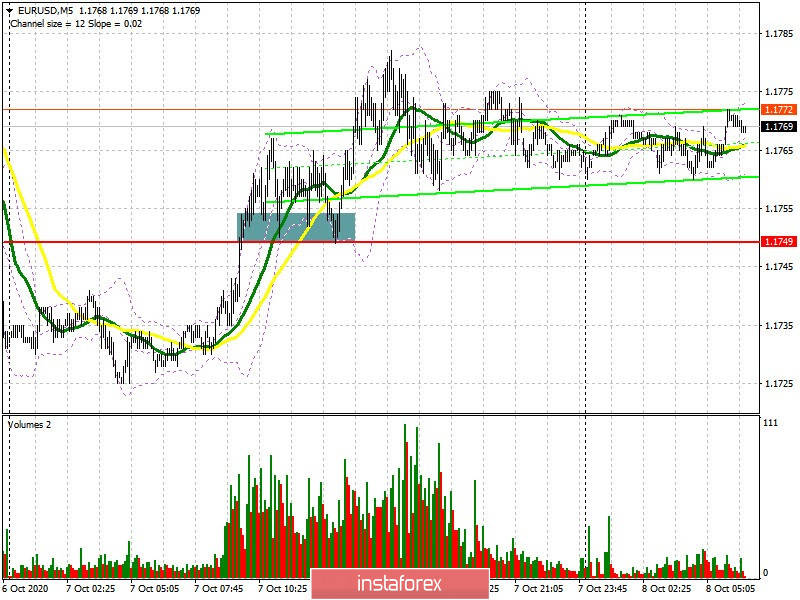The height and width of the screenshot is (600, 800).
Task: Click the '7 Oct 10:25' time axis label
Action: 283,589
